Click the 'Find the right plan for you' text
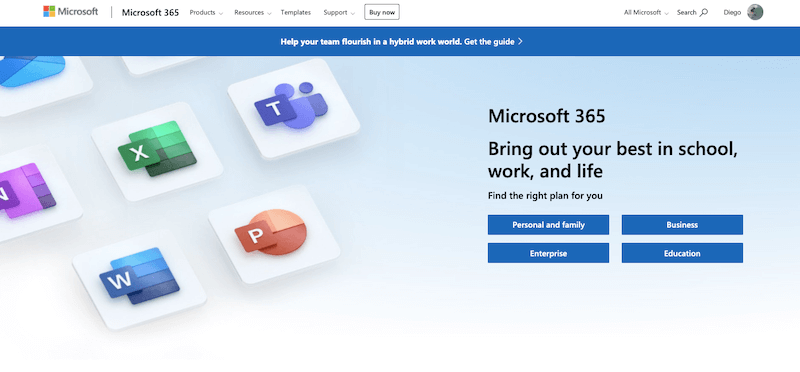This screenshot has height=372, width=800. pyautogui.click(x=545, y=195)
